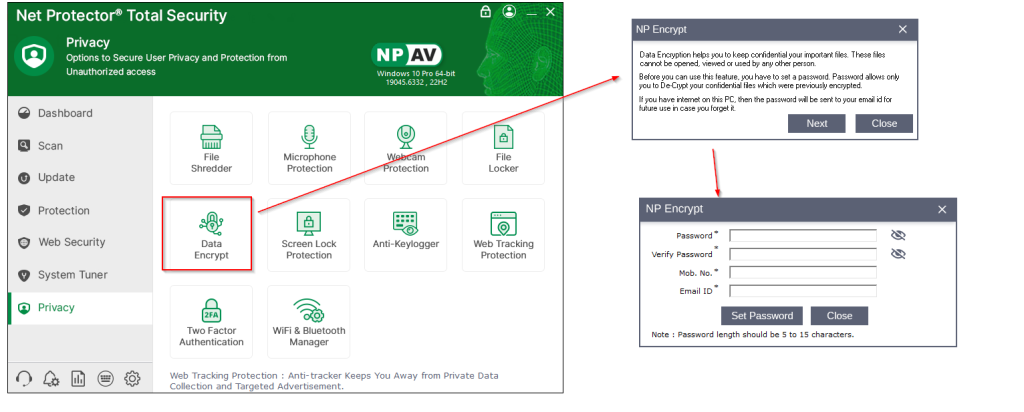This screenshot has width=1024, height=412.
Task: Open WiFi & Bluetooth Manager
Action: coord(309,321)
